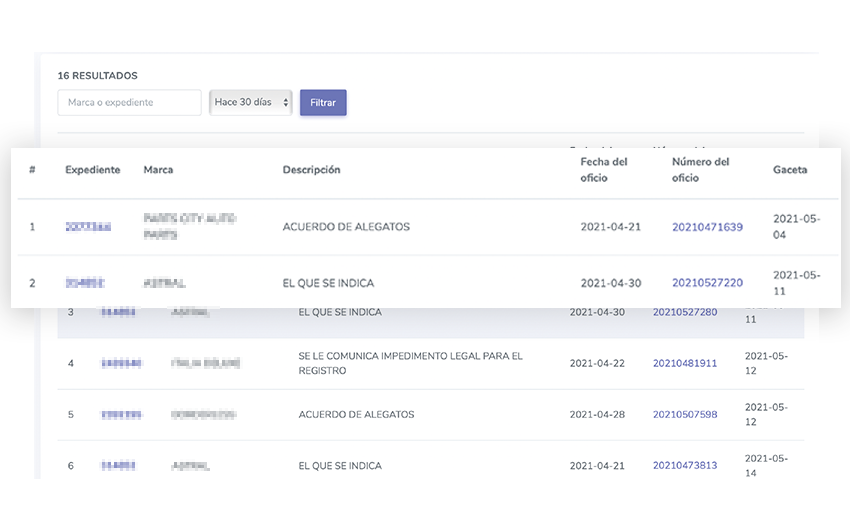This screenshot has height=530, width=850.
Task: Open oficio number 20210507598
Action: tap(684, 415)
